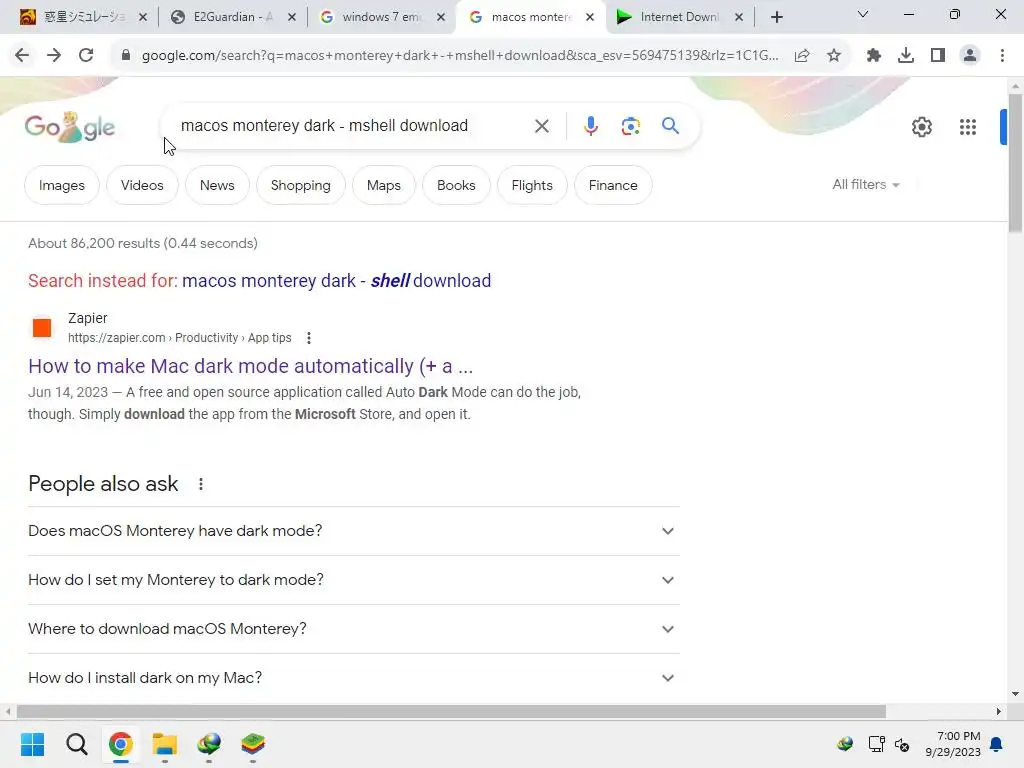Open 'Search instead for' shell download link
This screenshot has height=768, width=1024.
tap(336, 281)
